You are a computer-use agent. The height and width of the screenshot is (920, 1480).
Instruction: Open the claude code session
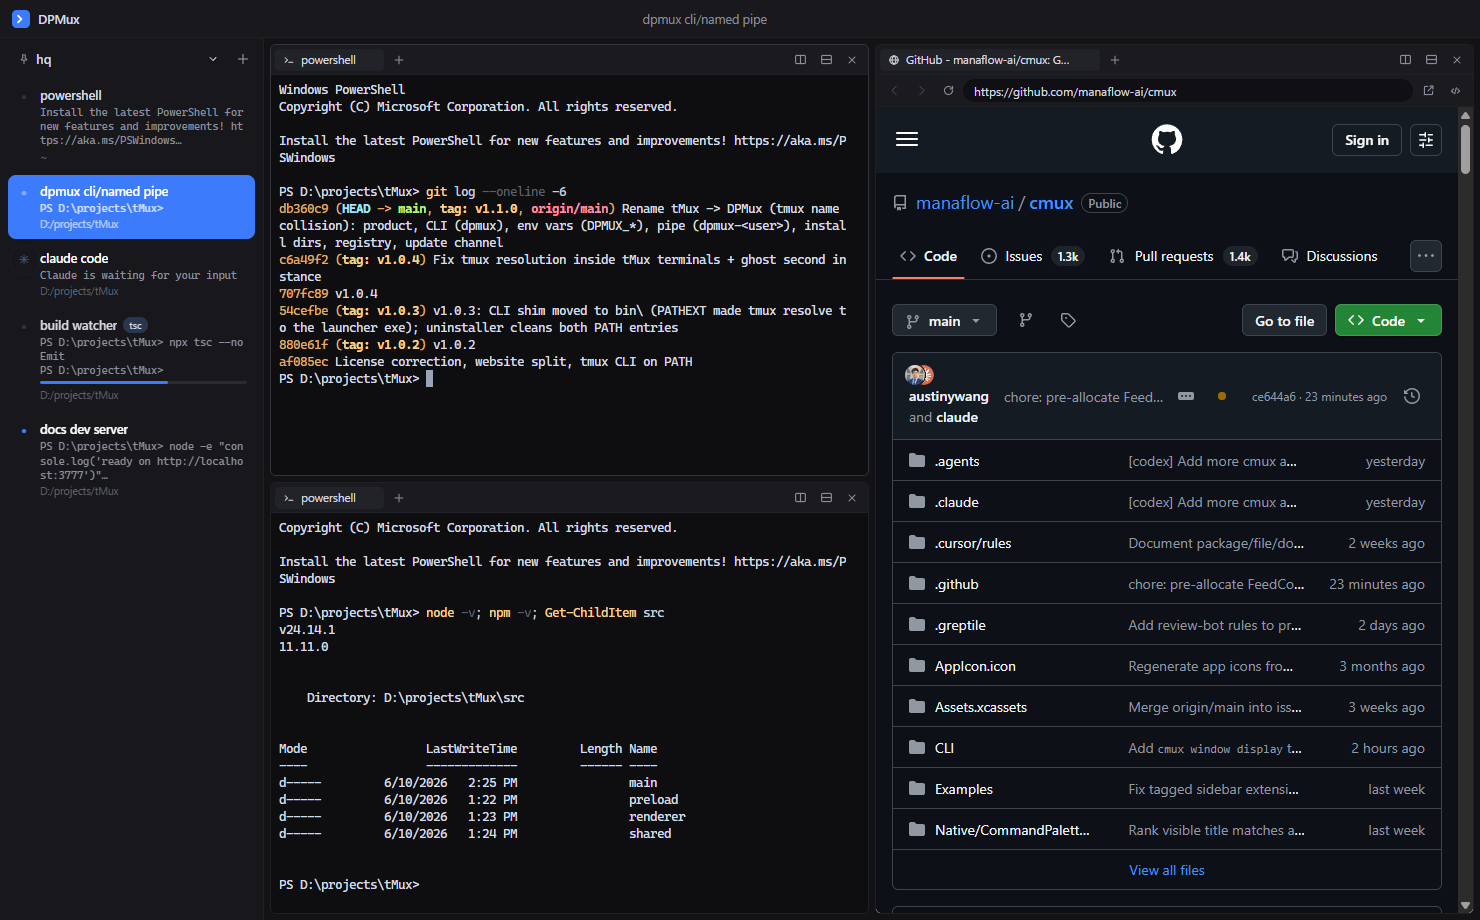pyautogui.click(x=131, y=274)
